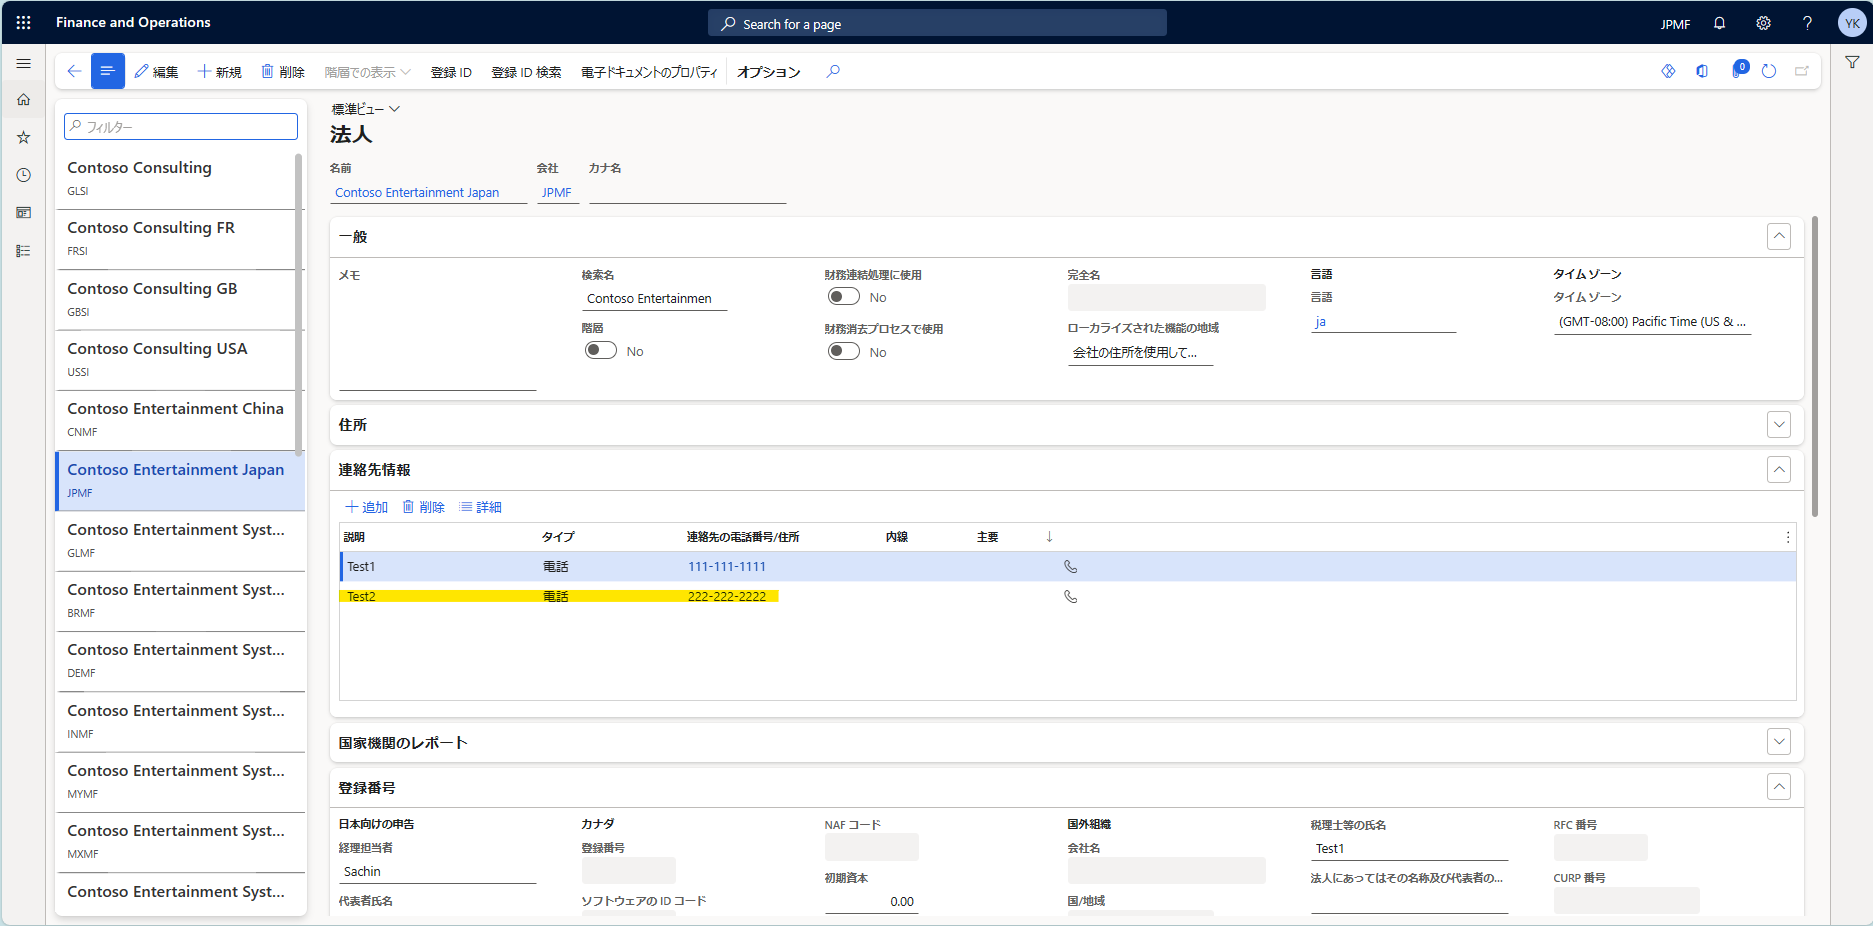
Task: Select Contoso Entertainment China in list
Action: tap(180, 420)
